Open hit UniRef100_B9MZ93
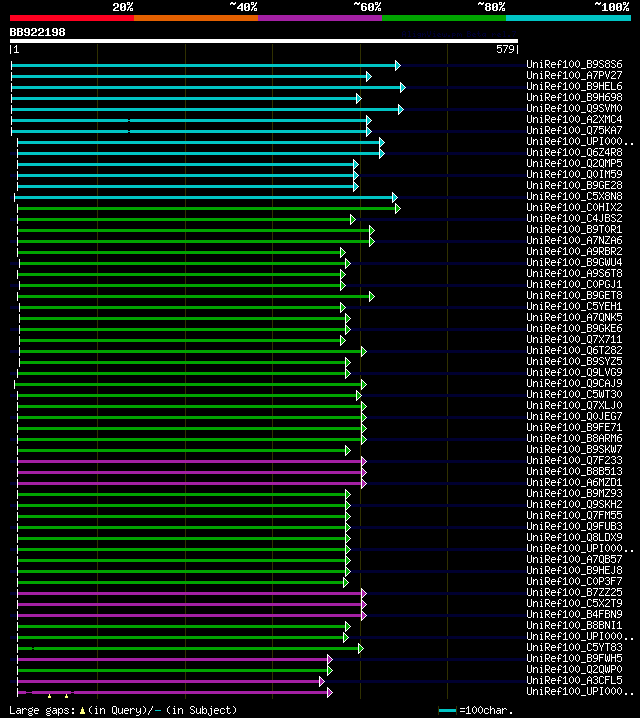The image size is (640, 718). [574, 493]
